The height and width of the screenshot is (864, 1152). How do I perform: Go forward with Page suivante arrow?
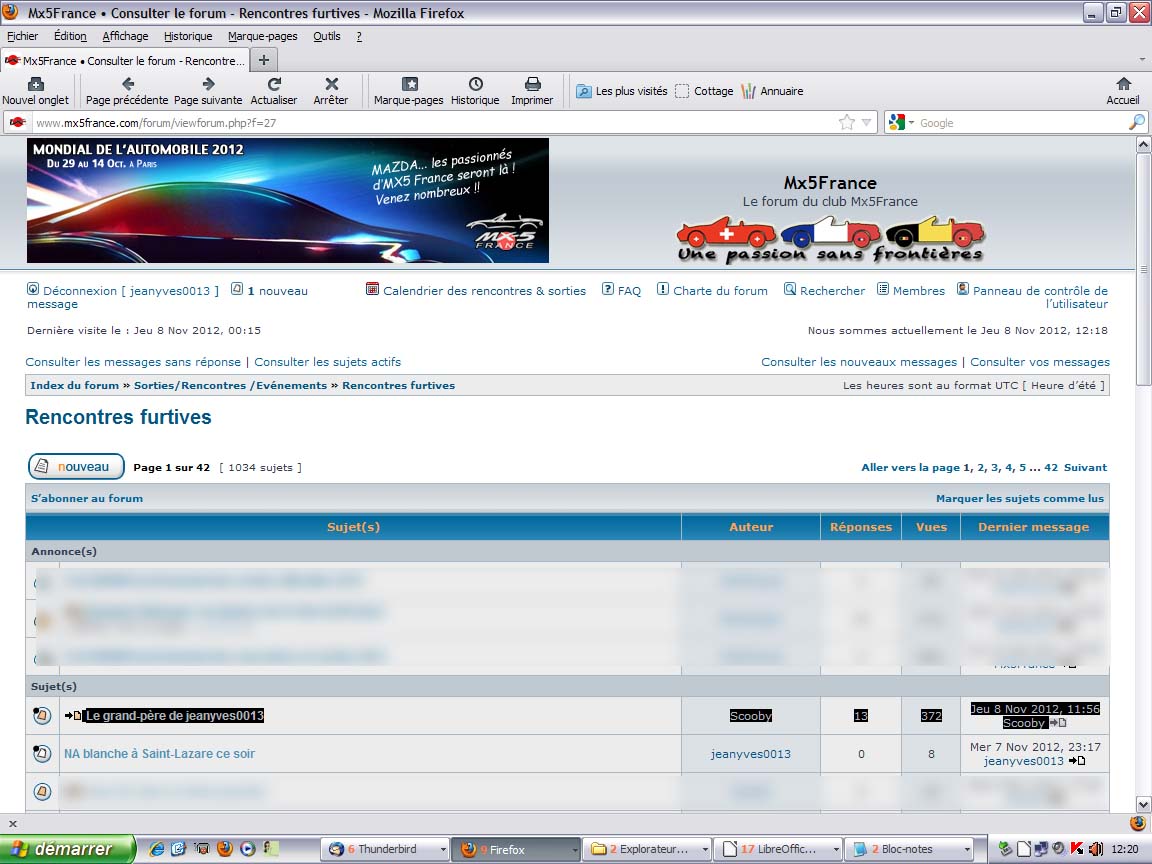point(208,91)
